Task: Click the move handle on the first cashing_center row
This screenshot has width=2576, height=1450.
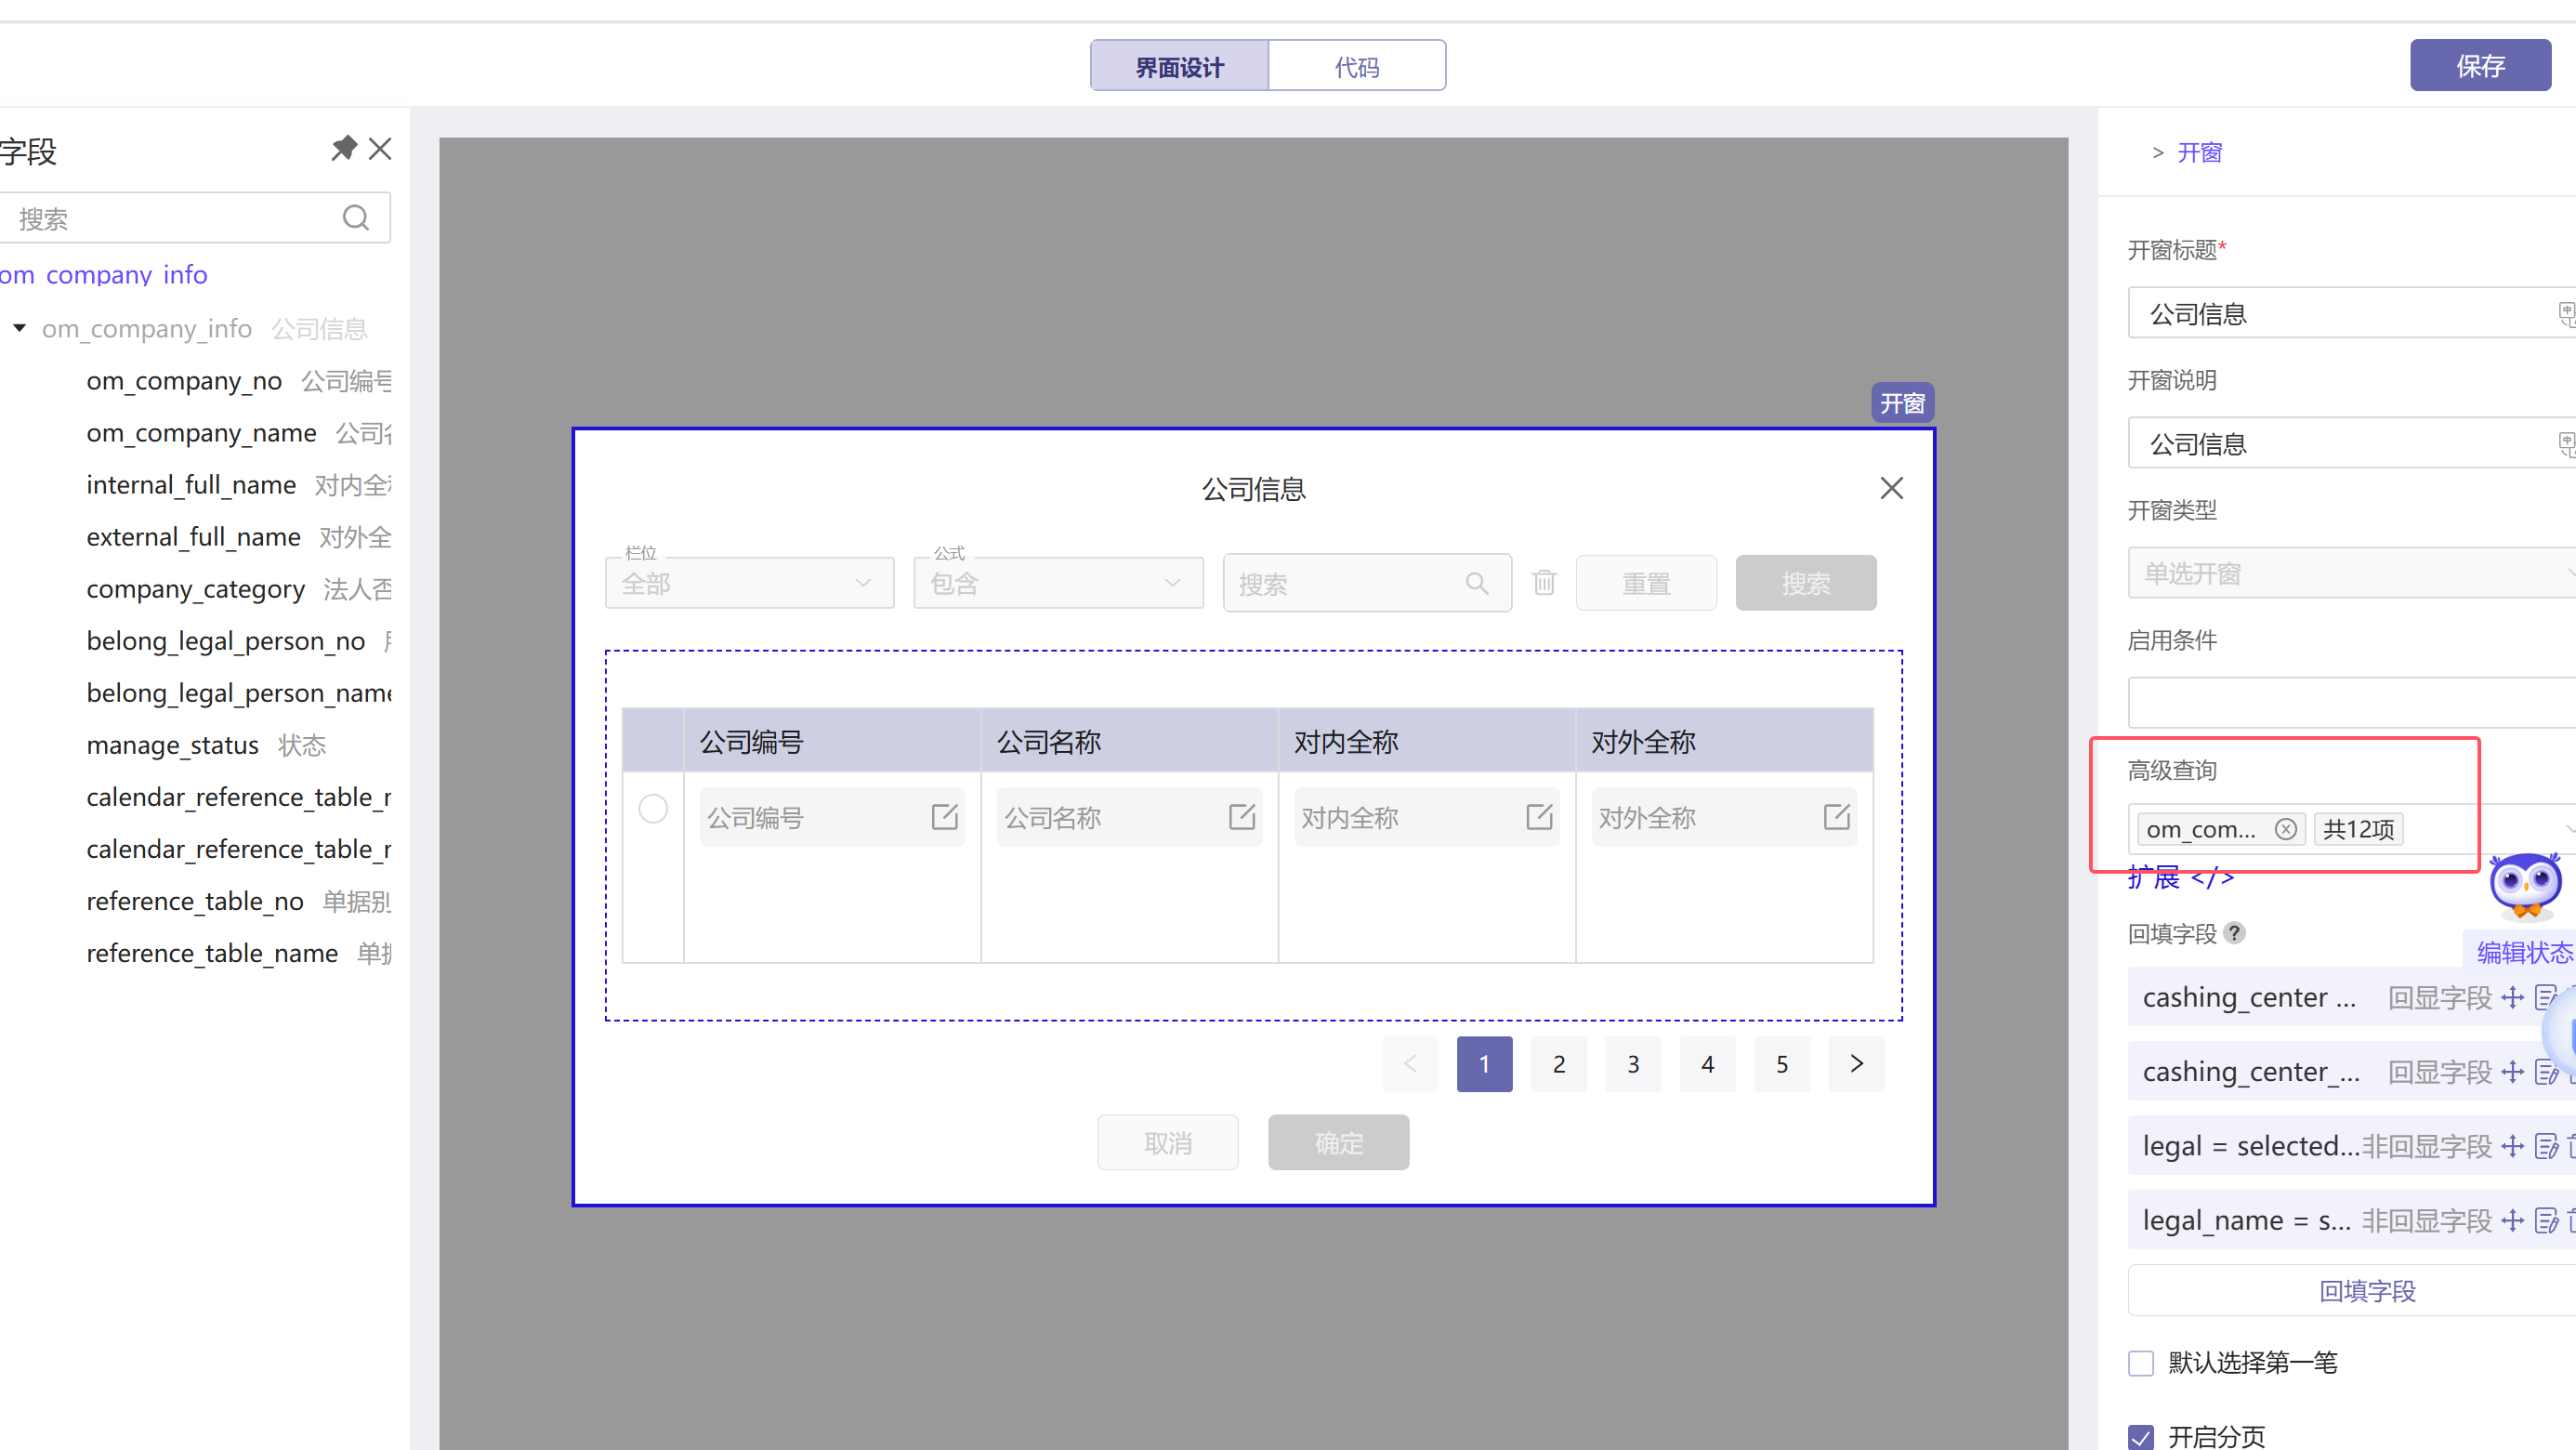Action: [x=2513, y=997]
